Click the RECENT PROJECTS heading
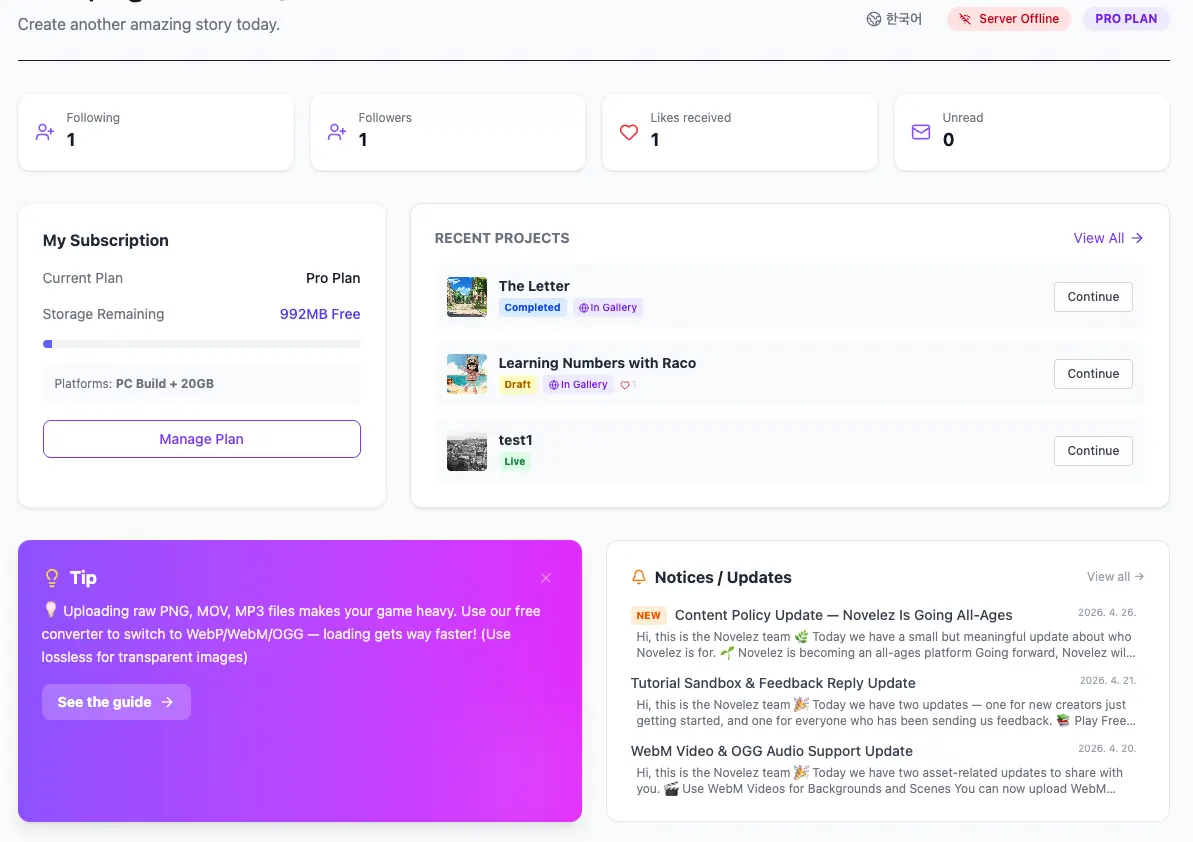1193x842 pixels. click(501, 238)
